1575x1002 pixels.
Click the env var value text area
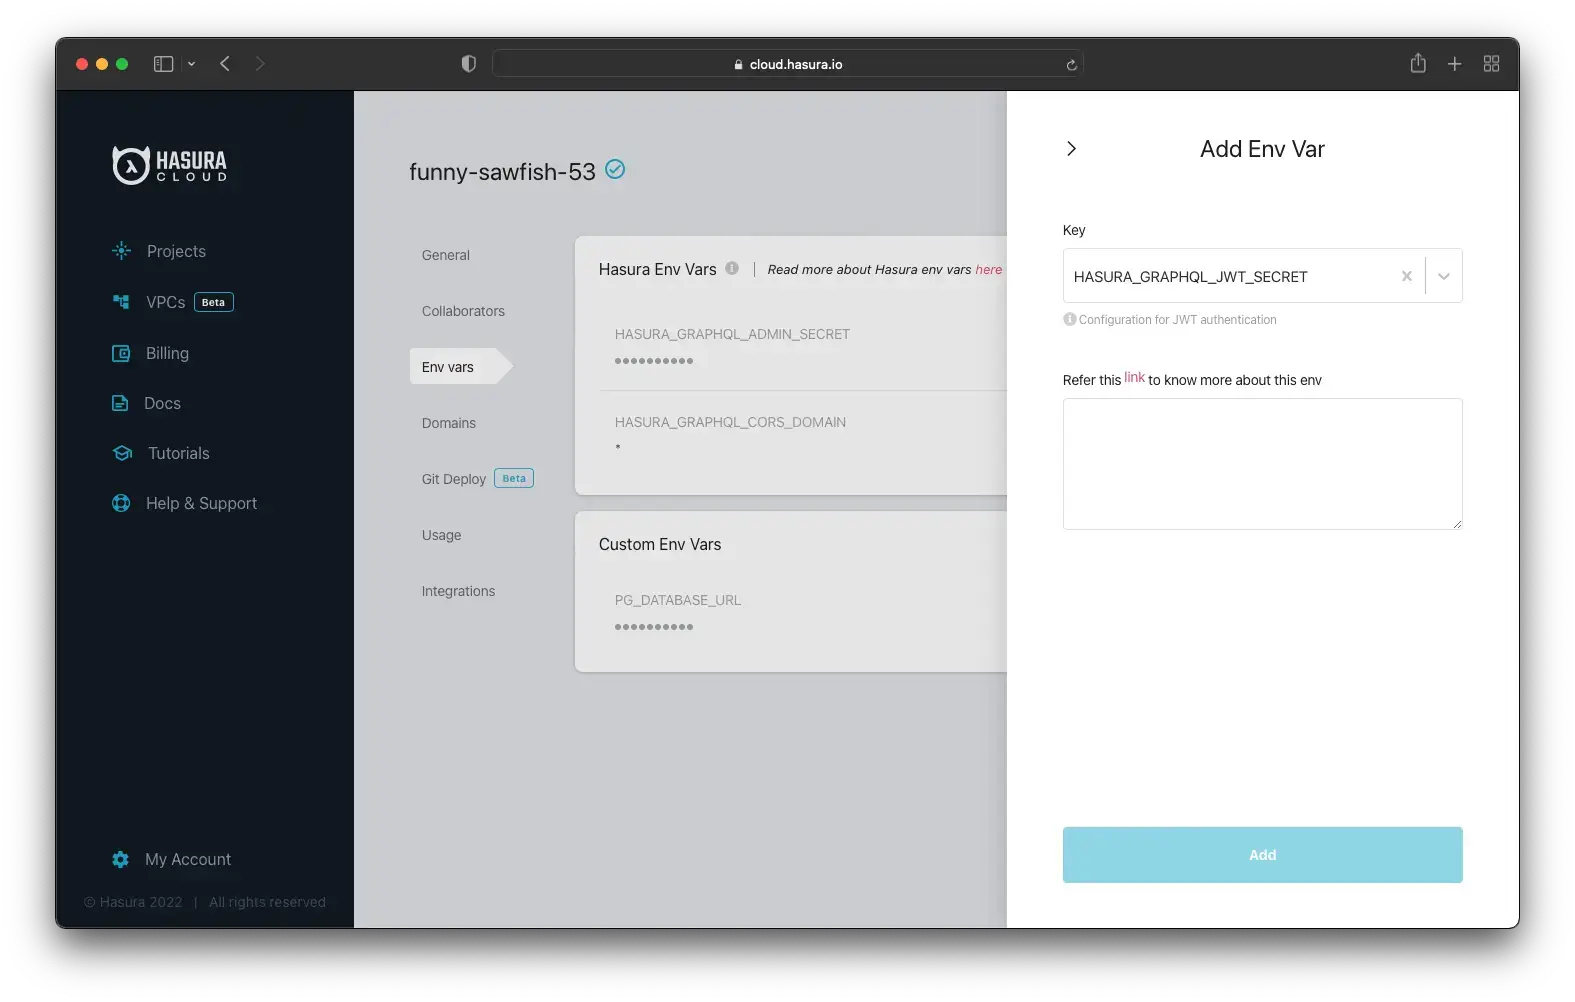click(x=1262, y=464)
